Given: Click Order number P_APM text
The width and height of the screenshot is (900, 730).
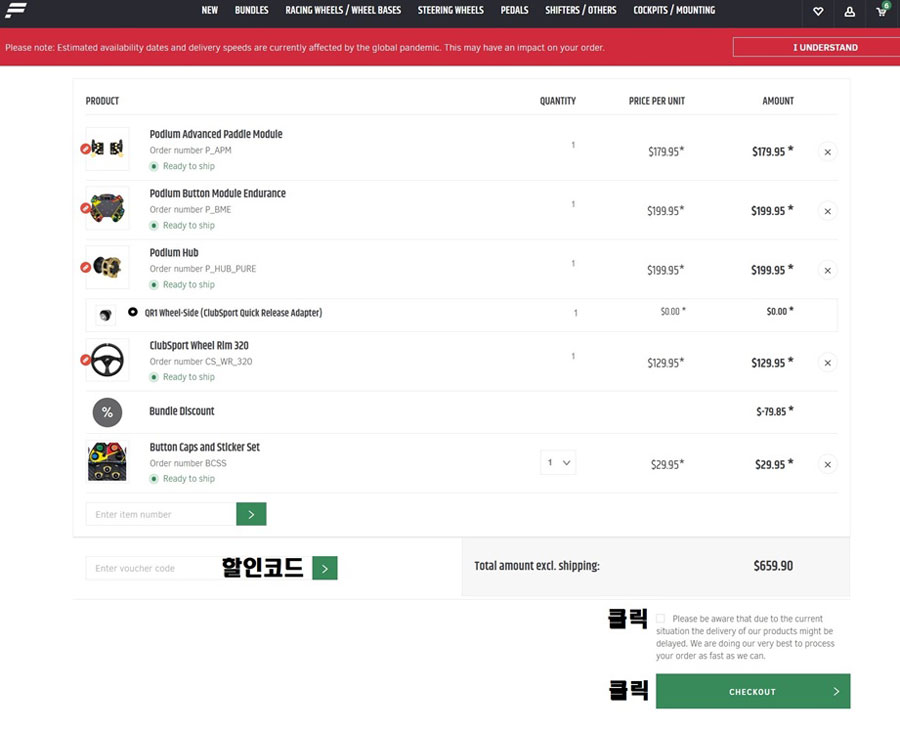Looking at the screenshot, I should [191, 150].
